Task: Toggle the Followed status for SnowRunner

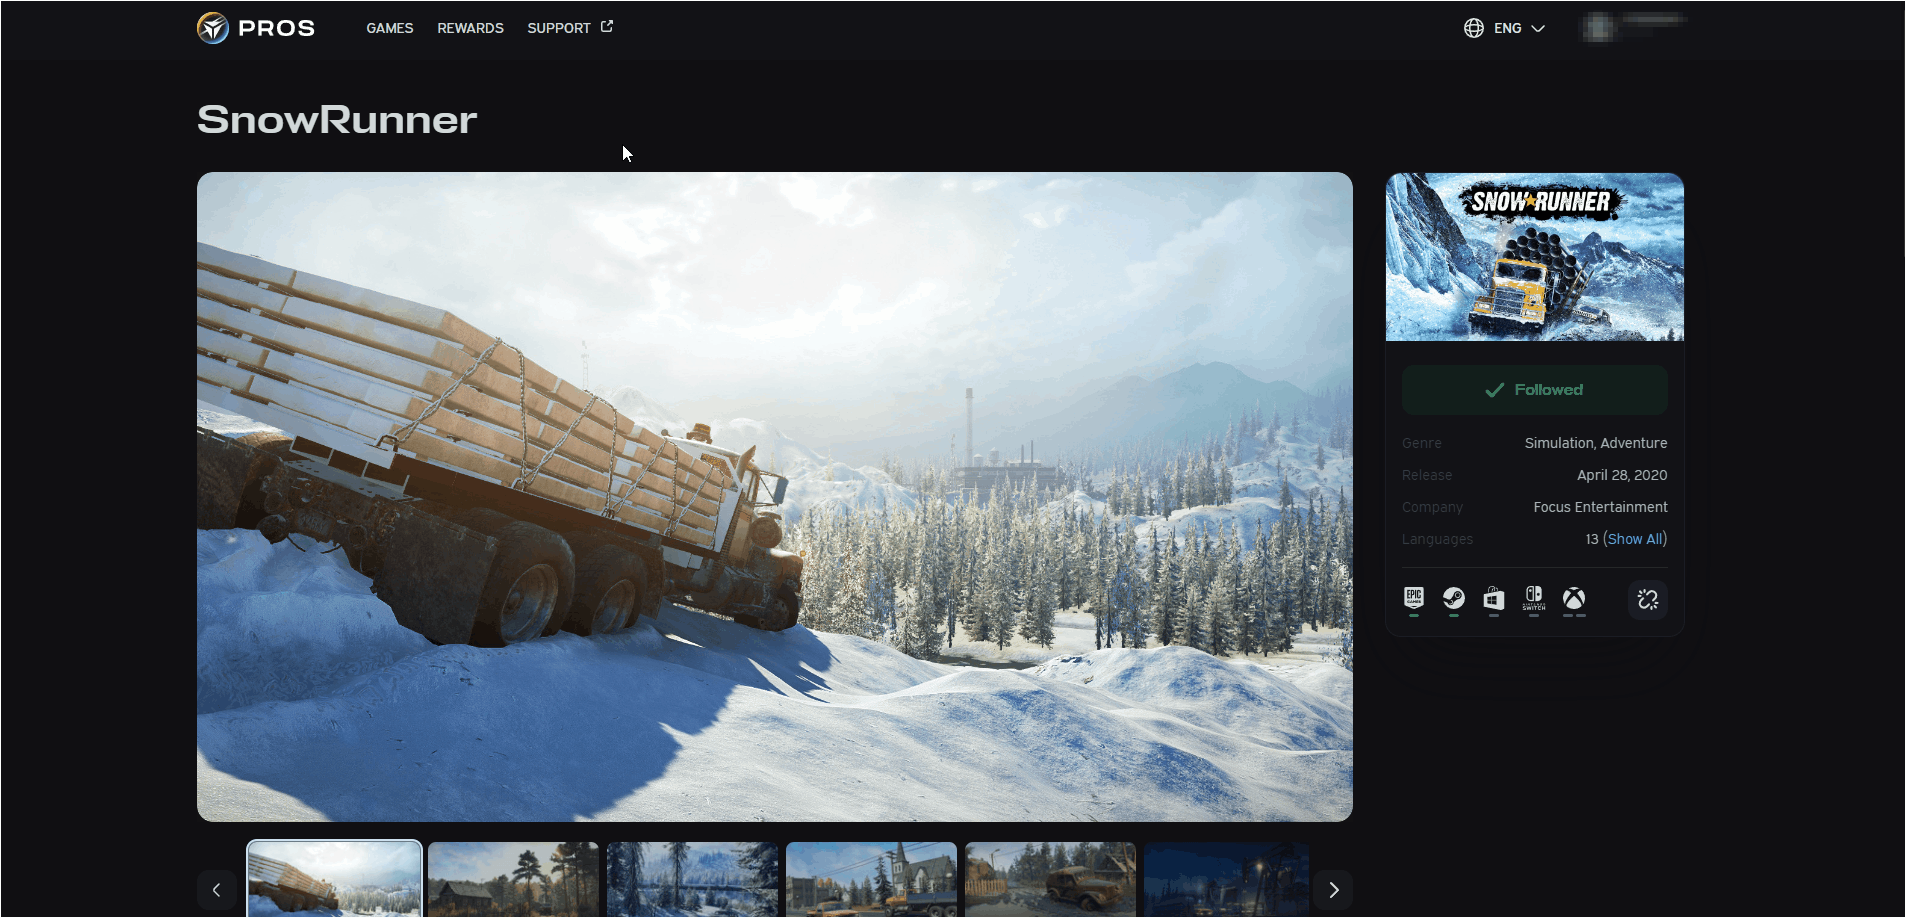Action: click(x=1534, y=389)
